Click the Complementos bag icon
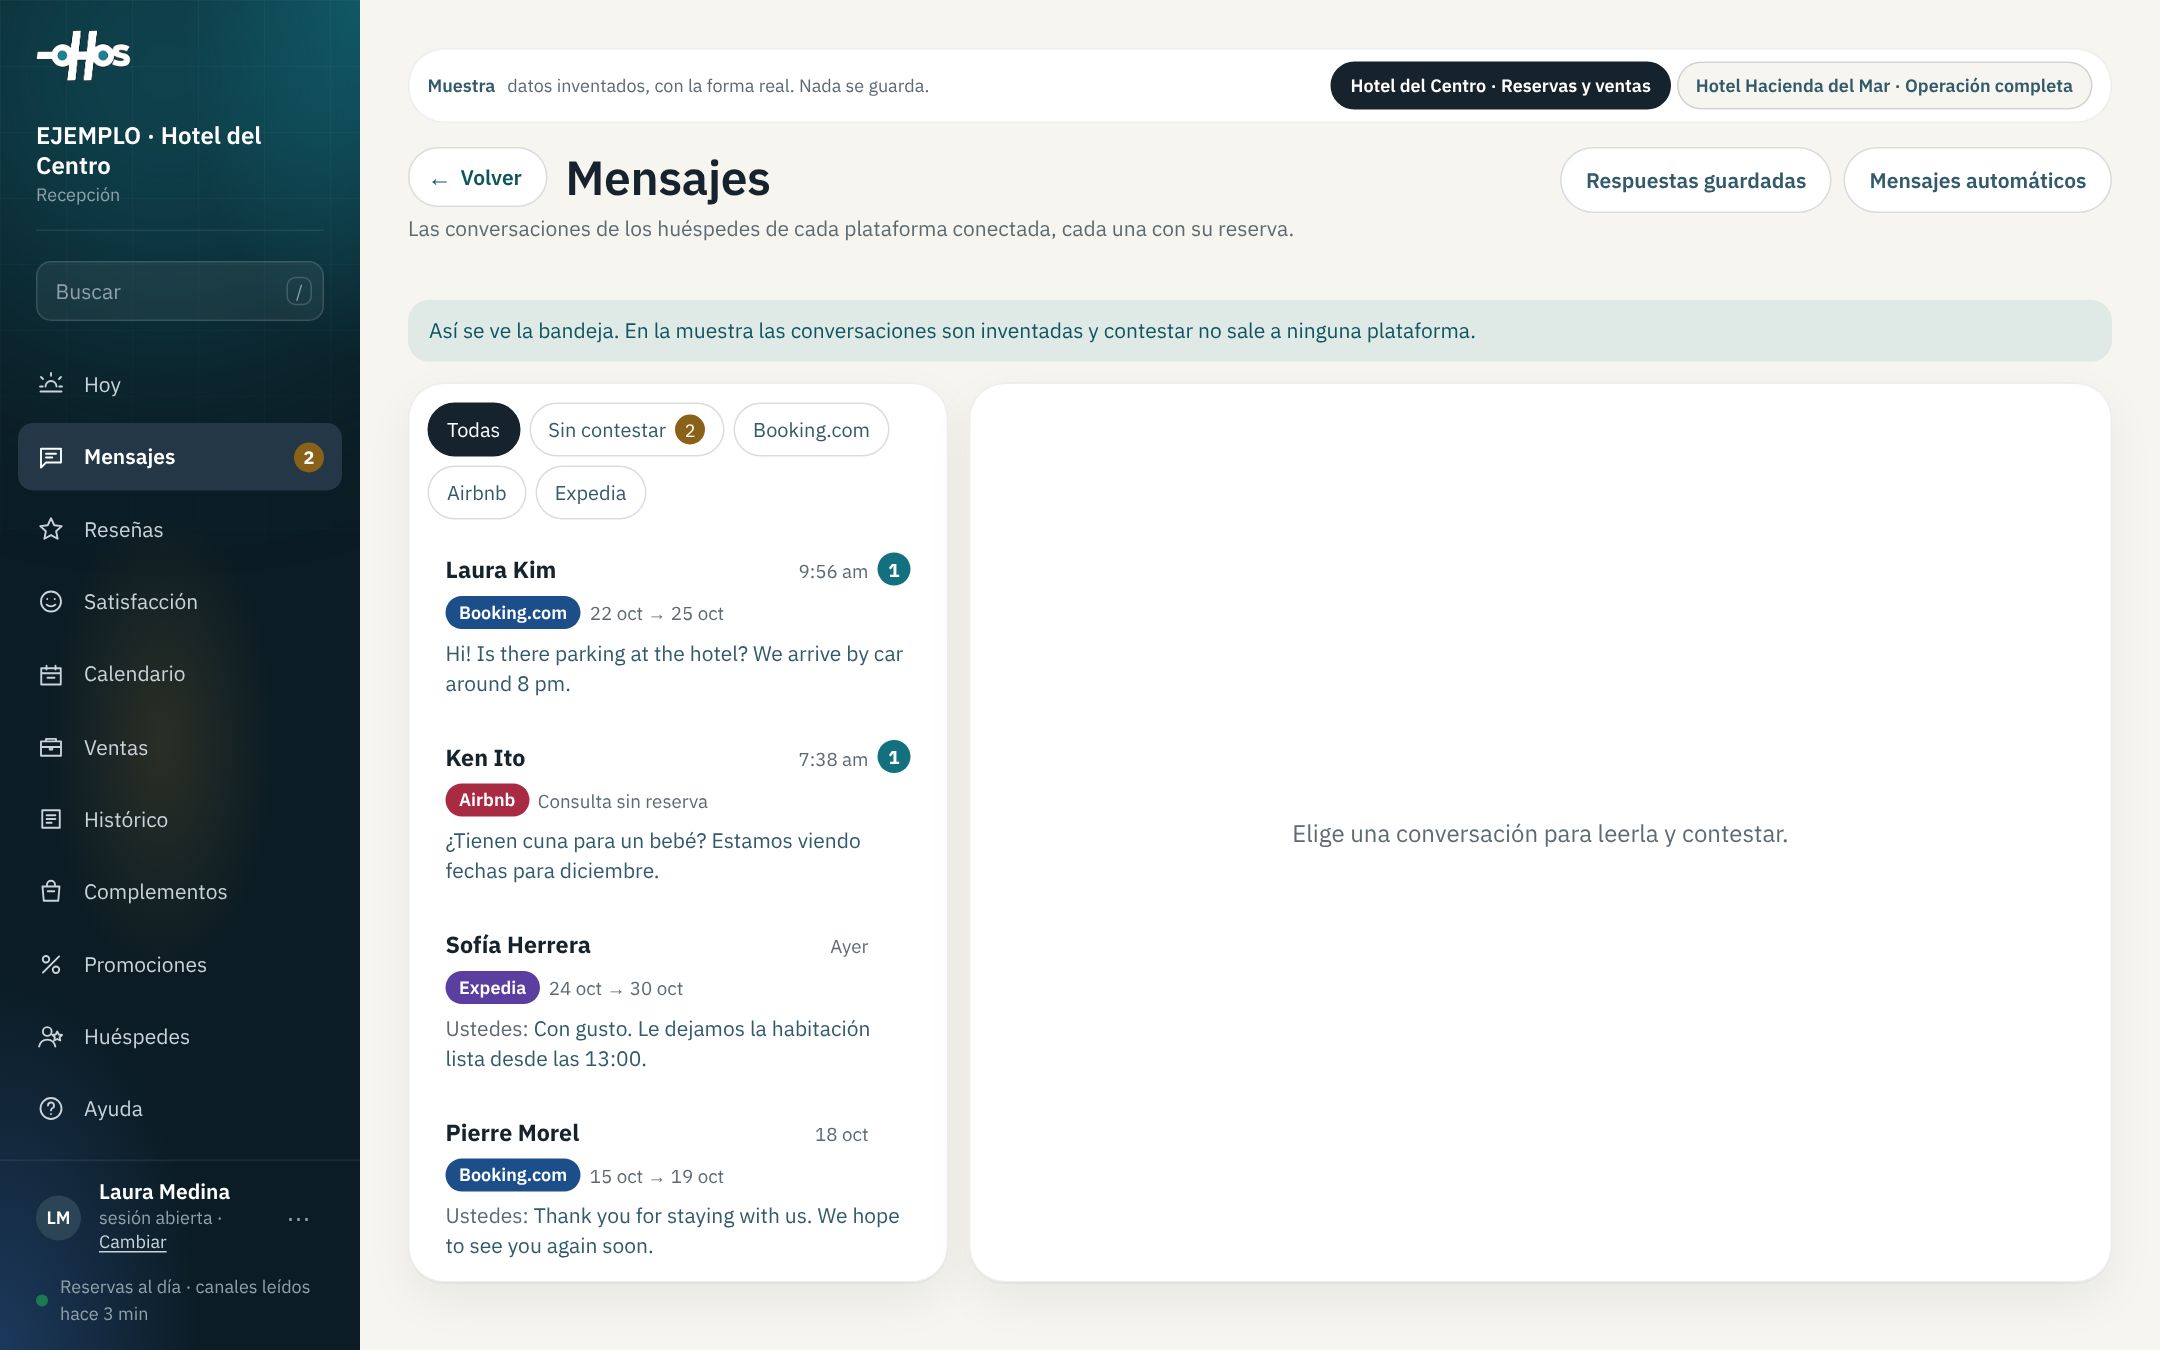 51,891
